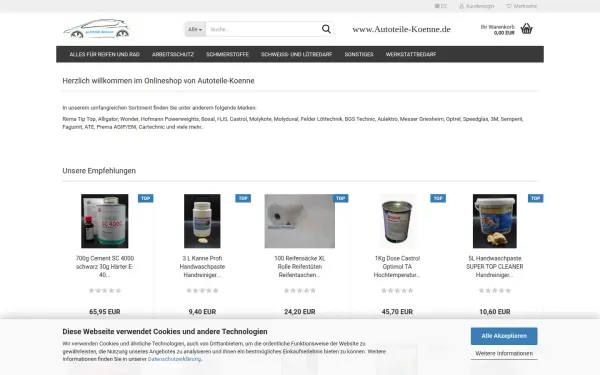
Task: Click title '3 L Kanne Profi Handwaschpaste'
Action: click(202, 267)
